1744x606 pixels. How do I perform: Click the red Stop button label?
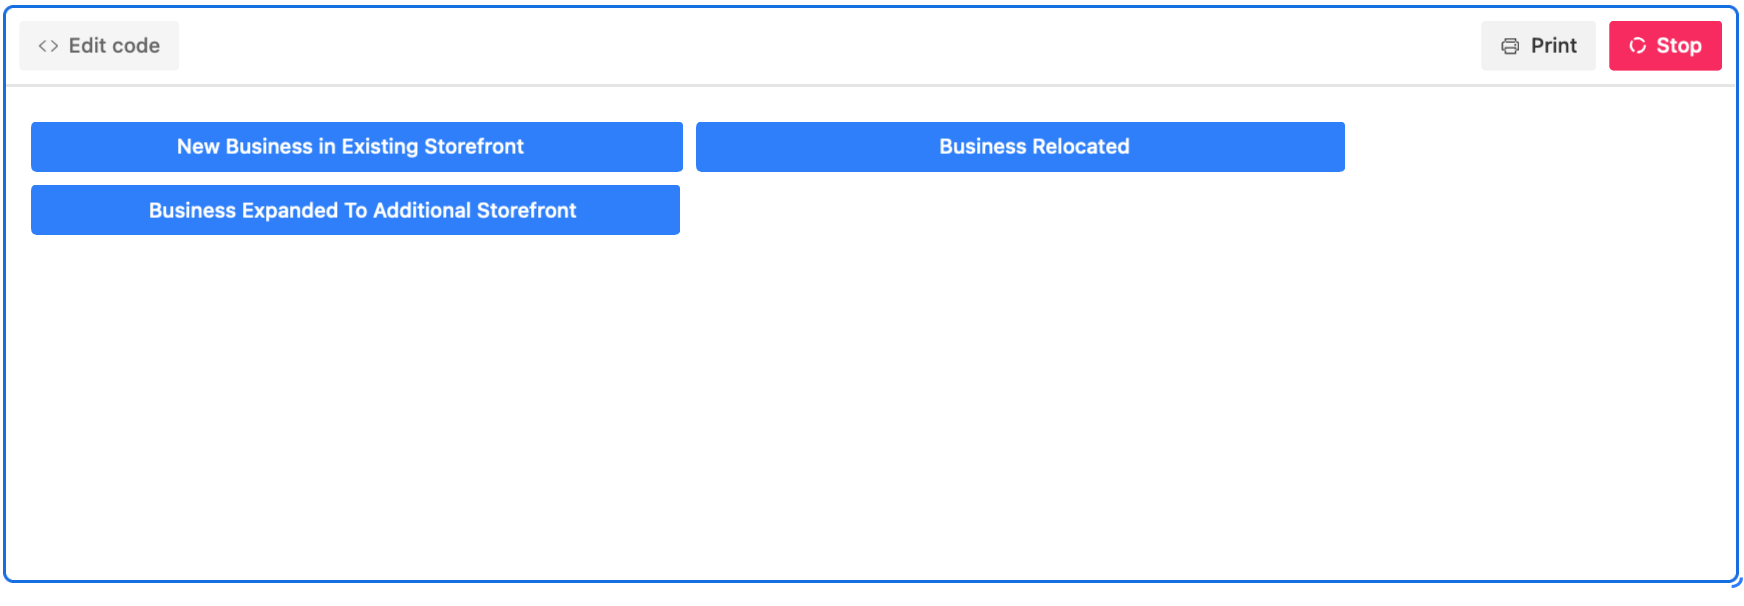1678,46
